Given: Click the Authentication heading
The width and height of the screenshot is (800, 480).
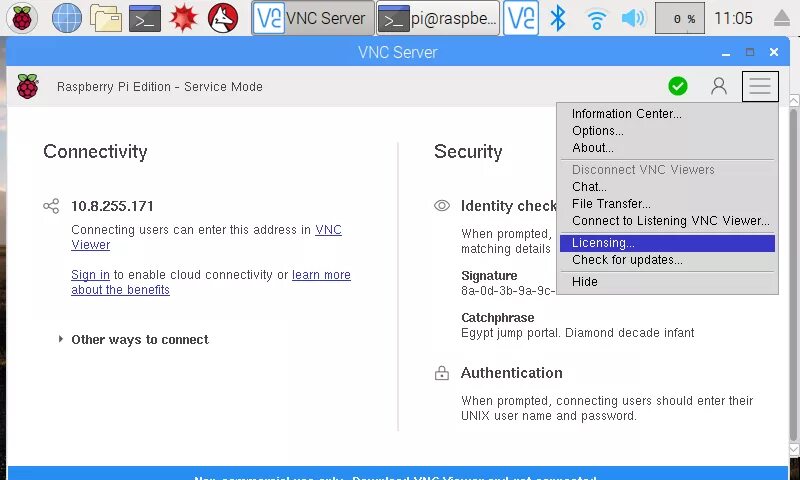Looking at the screenshot, I should click(512, 373).
